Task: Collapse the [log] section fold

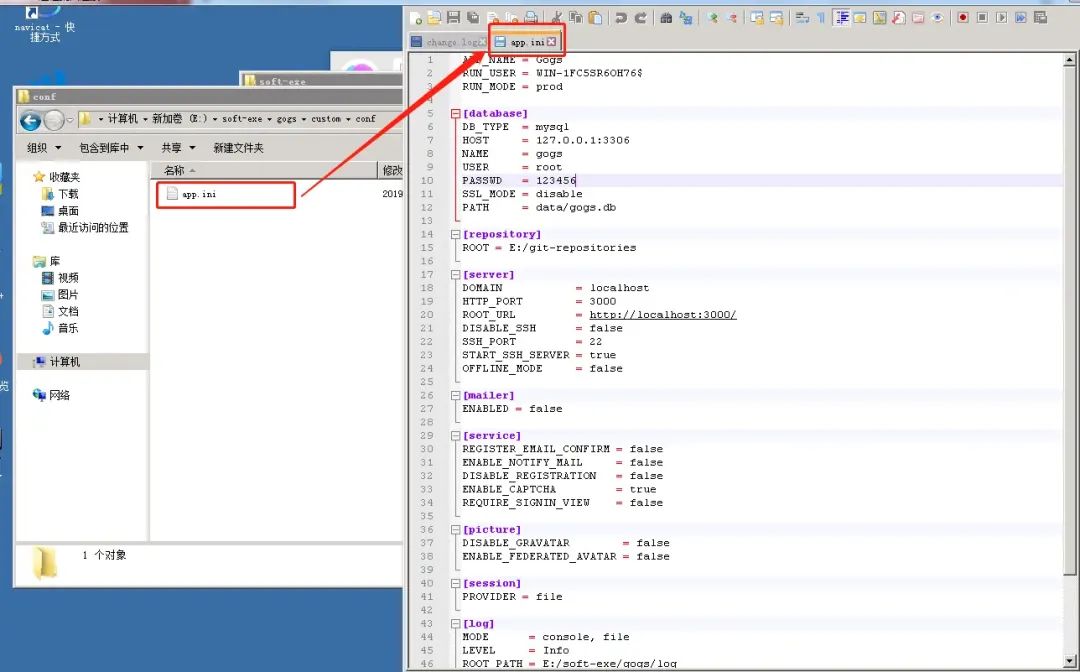Action: (455, 624)
